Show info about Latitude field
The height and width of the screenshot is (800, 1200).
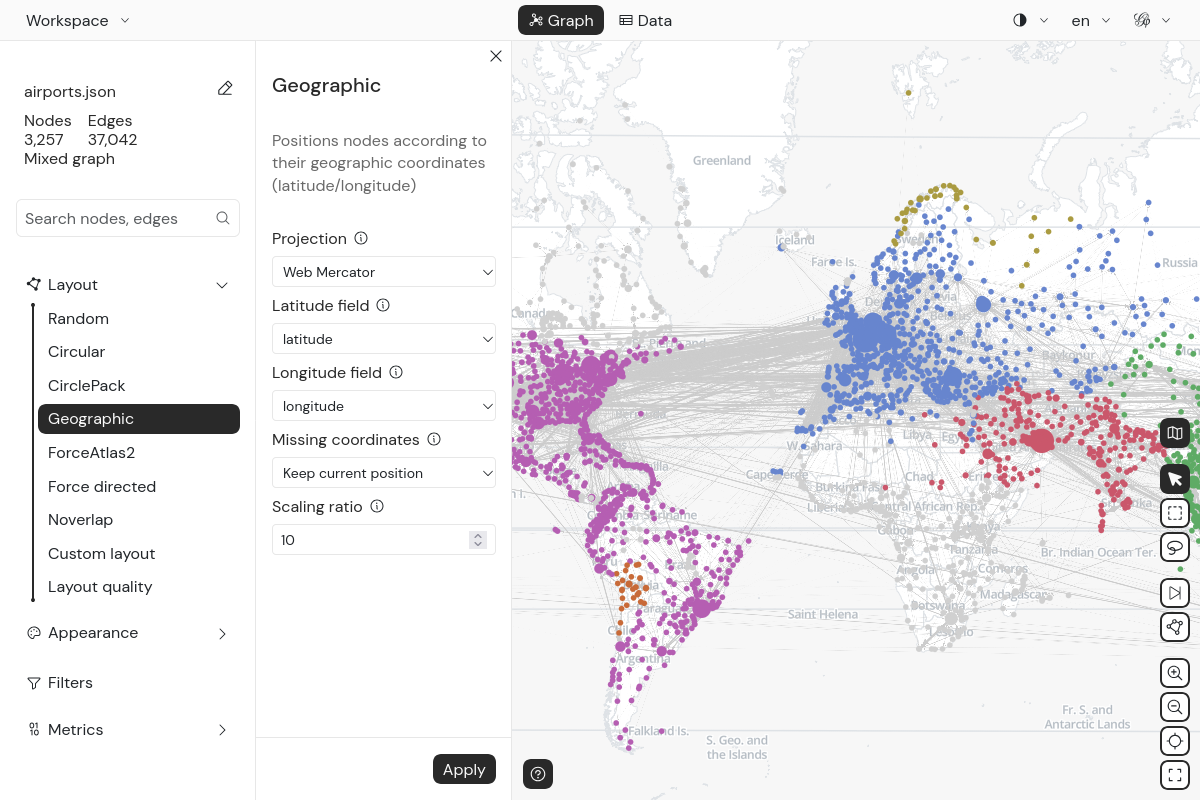(x=383, y=305)
